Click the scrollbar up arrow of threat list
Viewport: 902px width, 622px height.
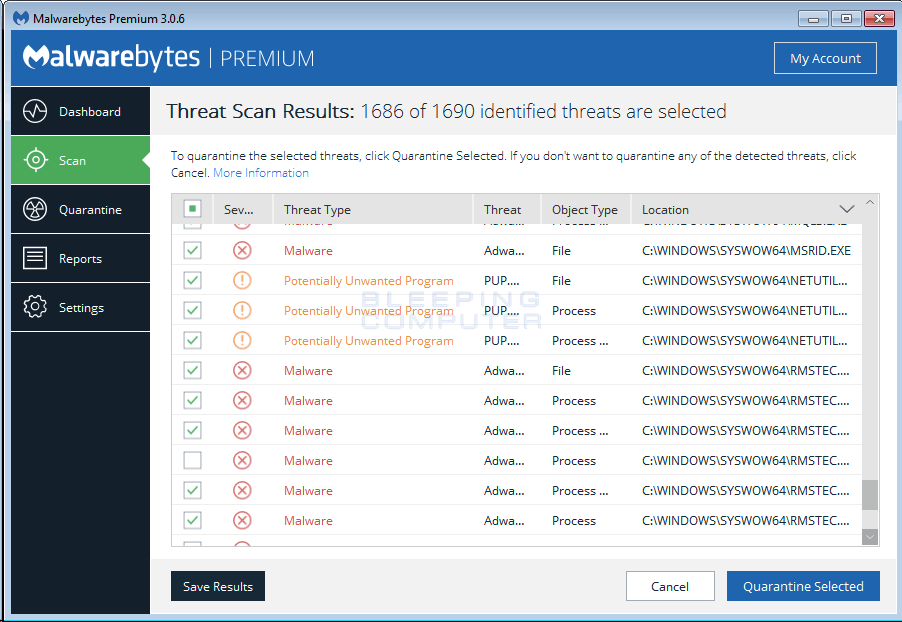[870, 203]
